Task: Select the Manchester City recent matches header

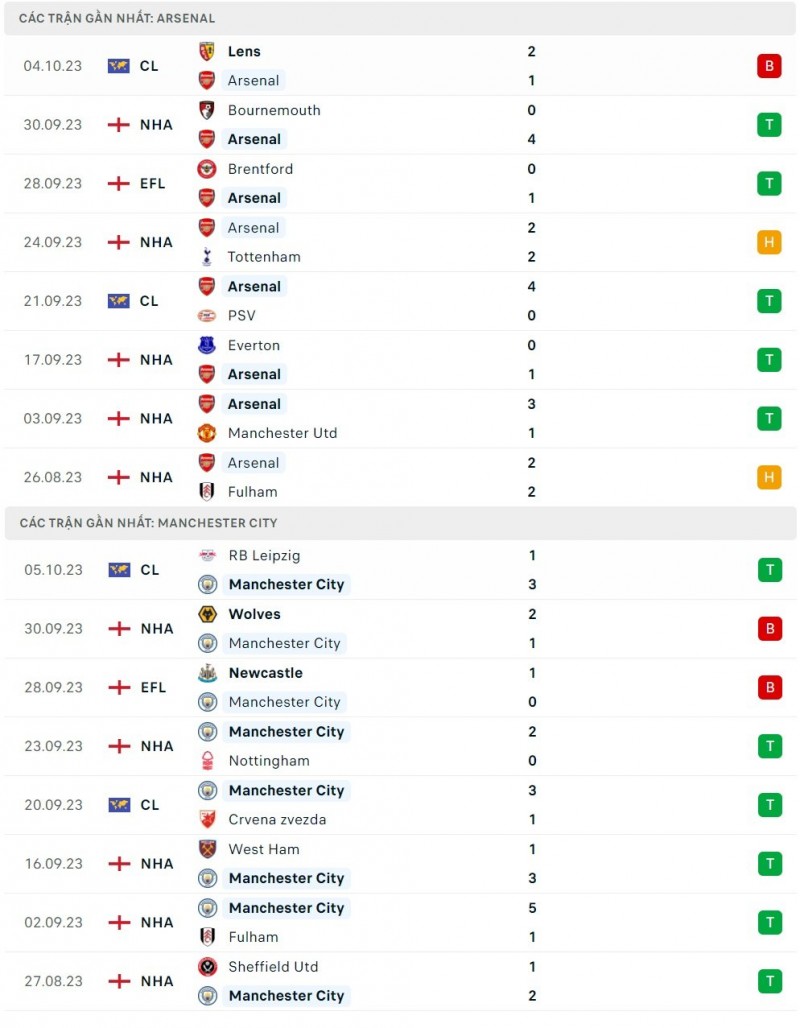Action: coord(148,523)
